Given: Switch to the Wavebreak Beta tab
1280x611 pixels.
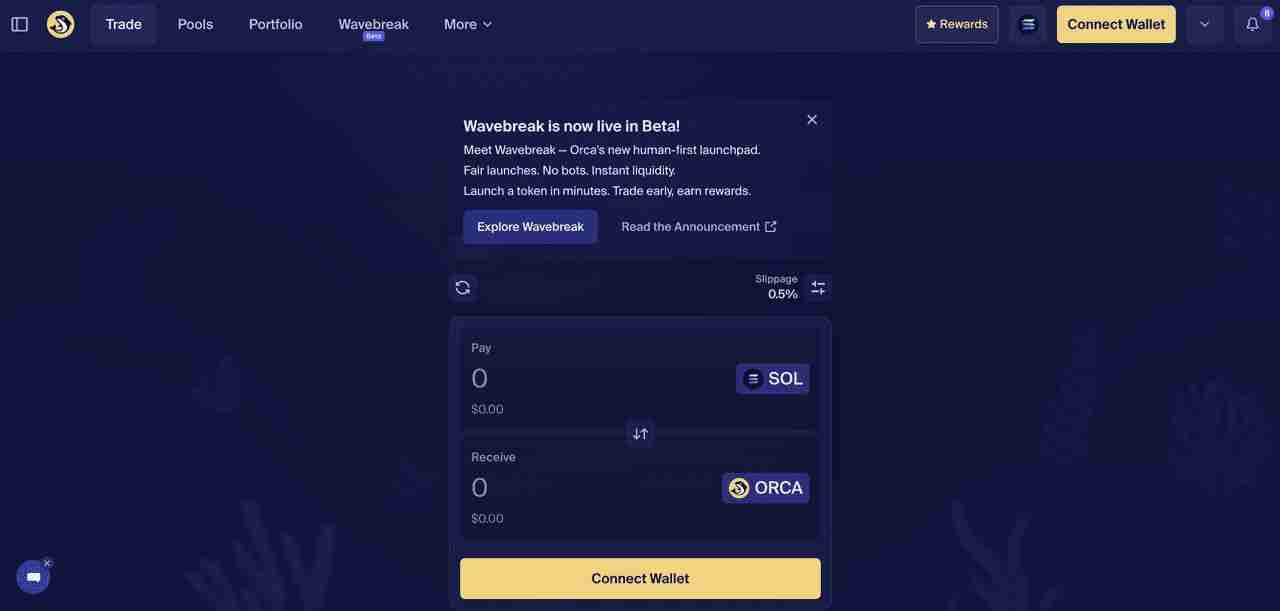Looking at the screenshot, I should coord(373,24).
